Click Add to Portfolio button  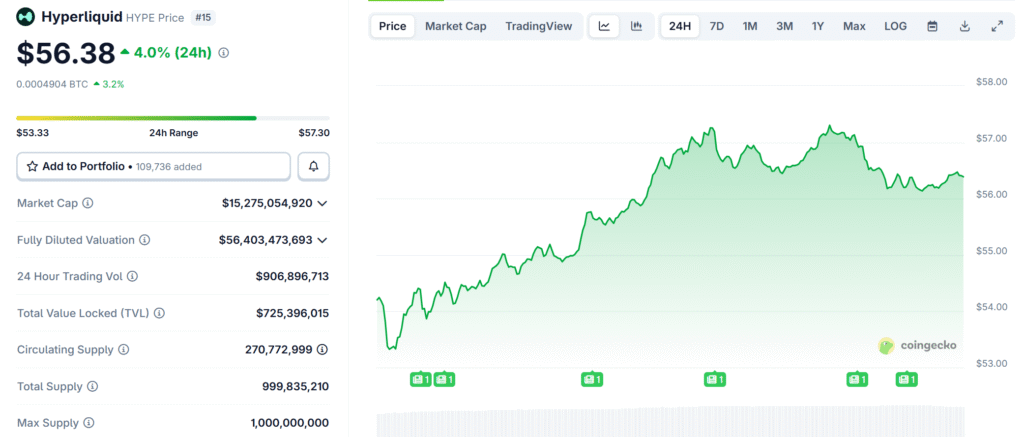coord(153,167)
